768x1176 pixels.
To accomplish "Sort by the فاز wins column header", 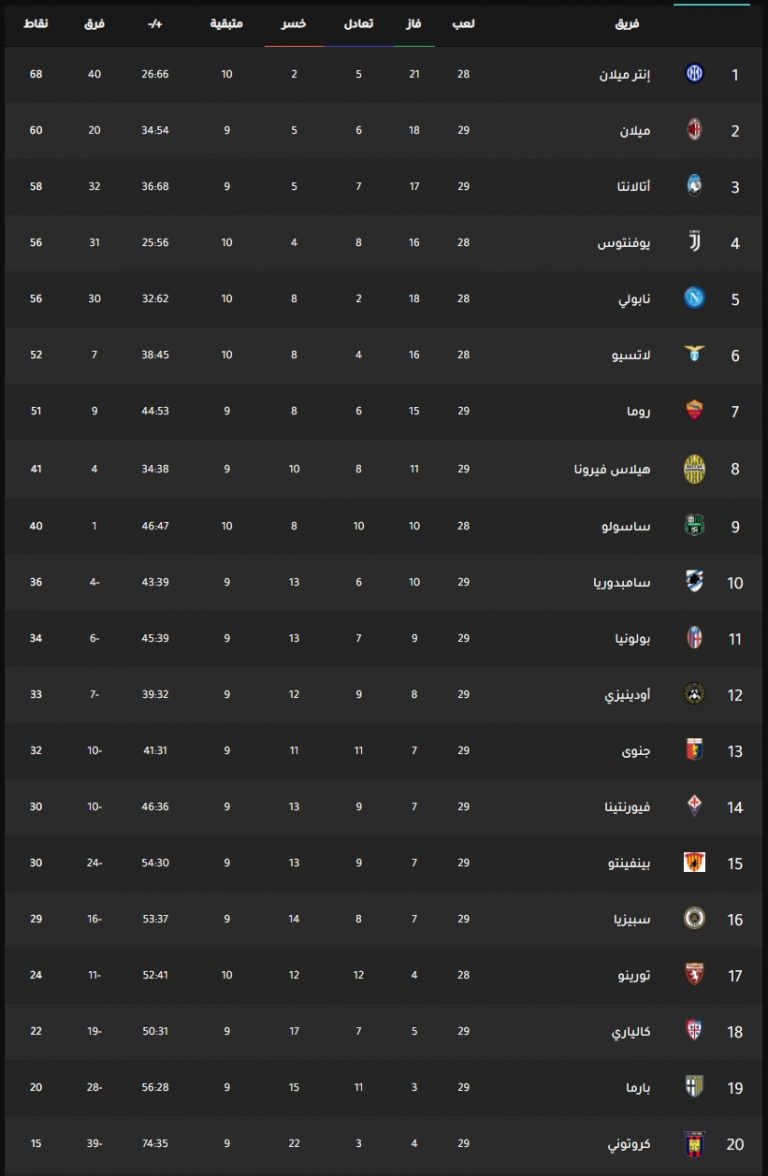I will pos(413,23).
